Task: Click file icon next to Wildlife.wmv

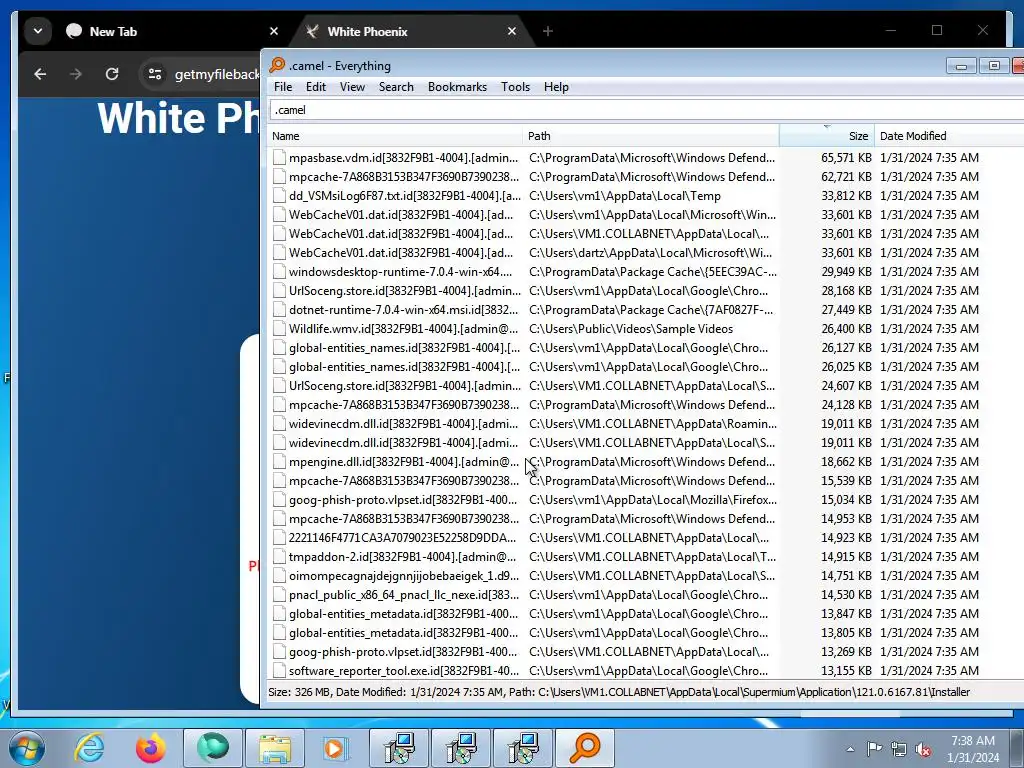Action: click(280, 328)
